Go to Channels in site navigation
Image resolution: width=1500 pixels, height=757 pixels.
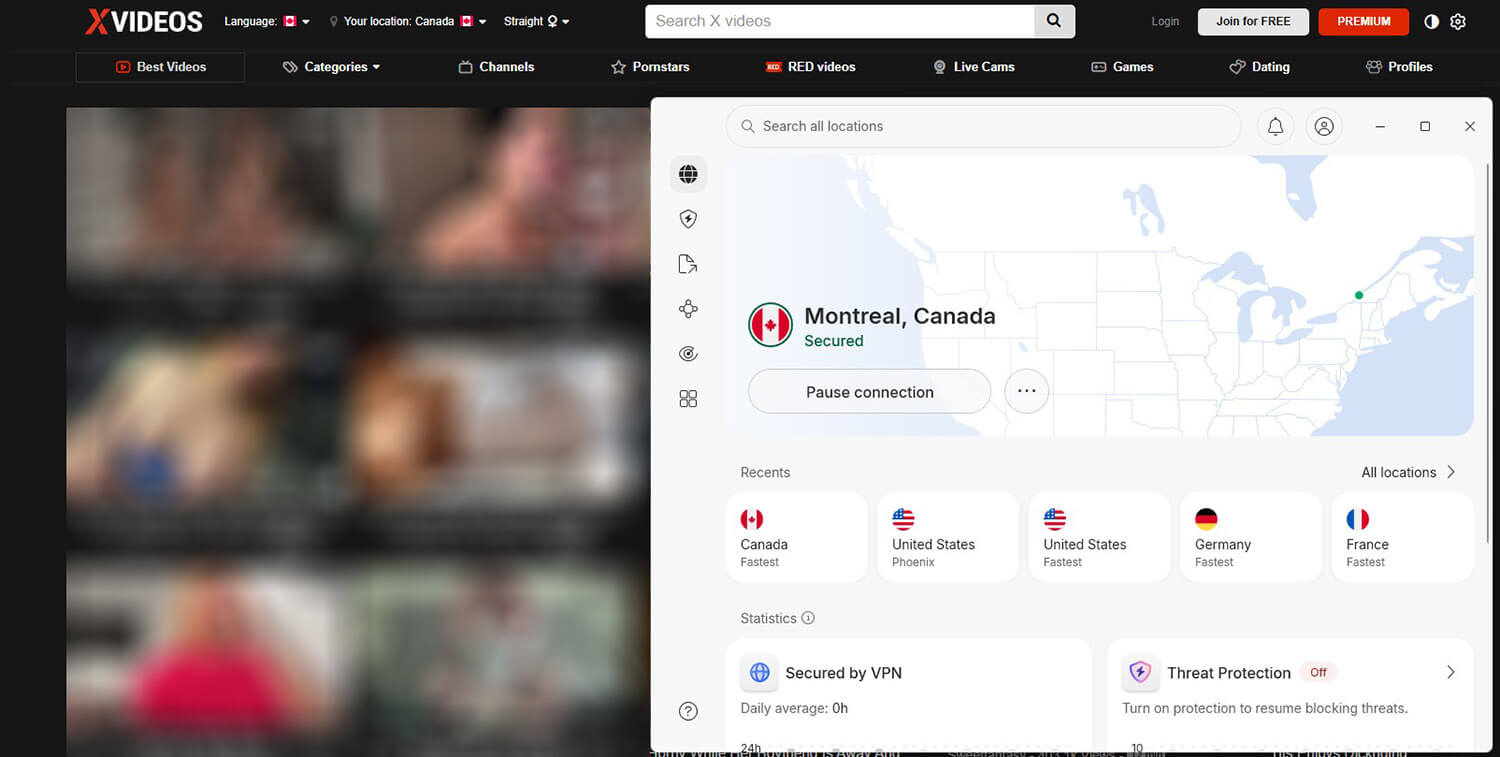point(496,67)
